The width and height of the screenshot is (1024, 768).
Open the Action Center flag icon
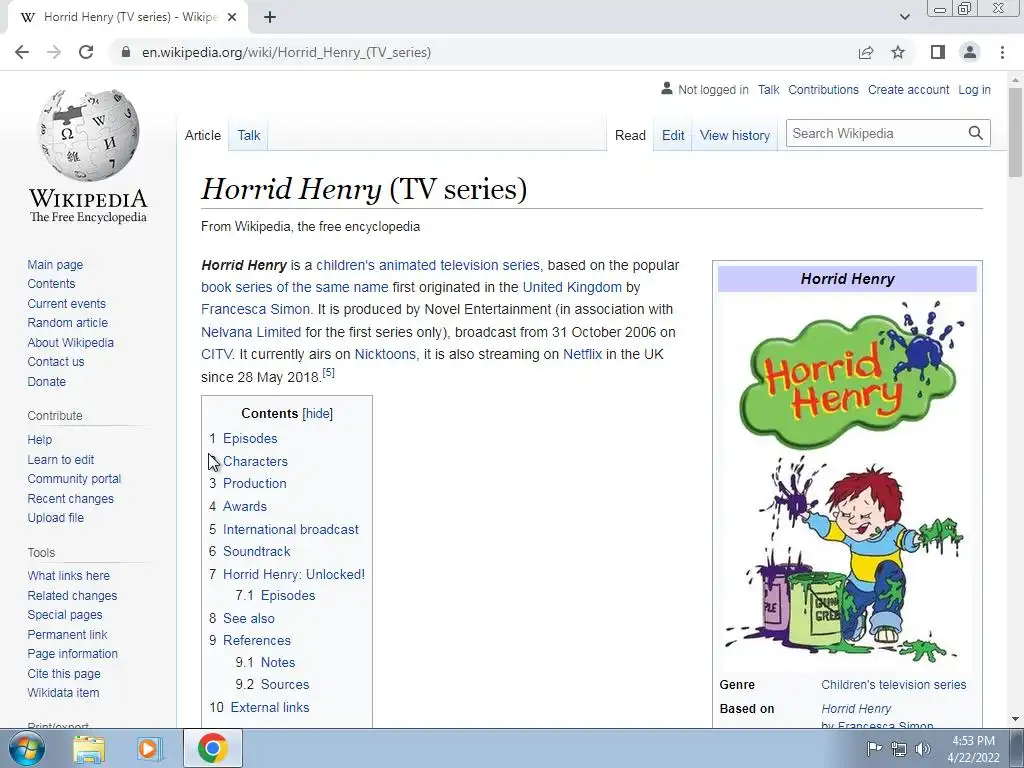pos(874,748)
